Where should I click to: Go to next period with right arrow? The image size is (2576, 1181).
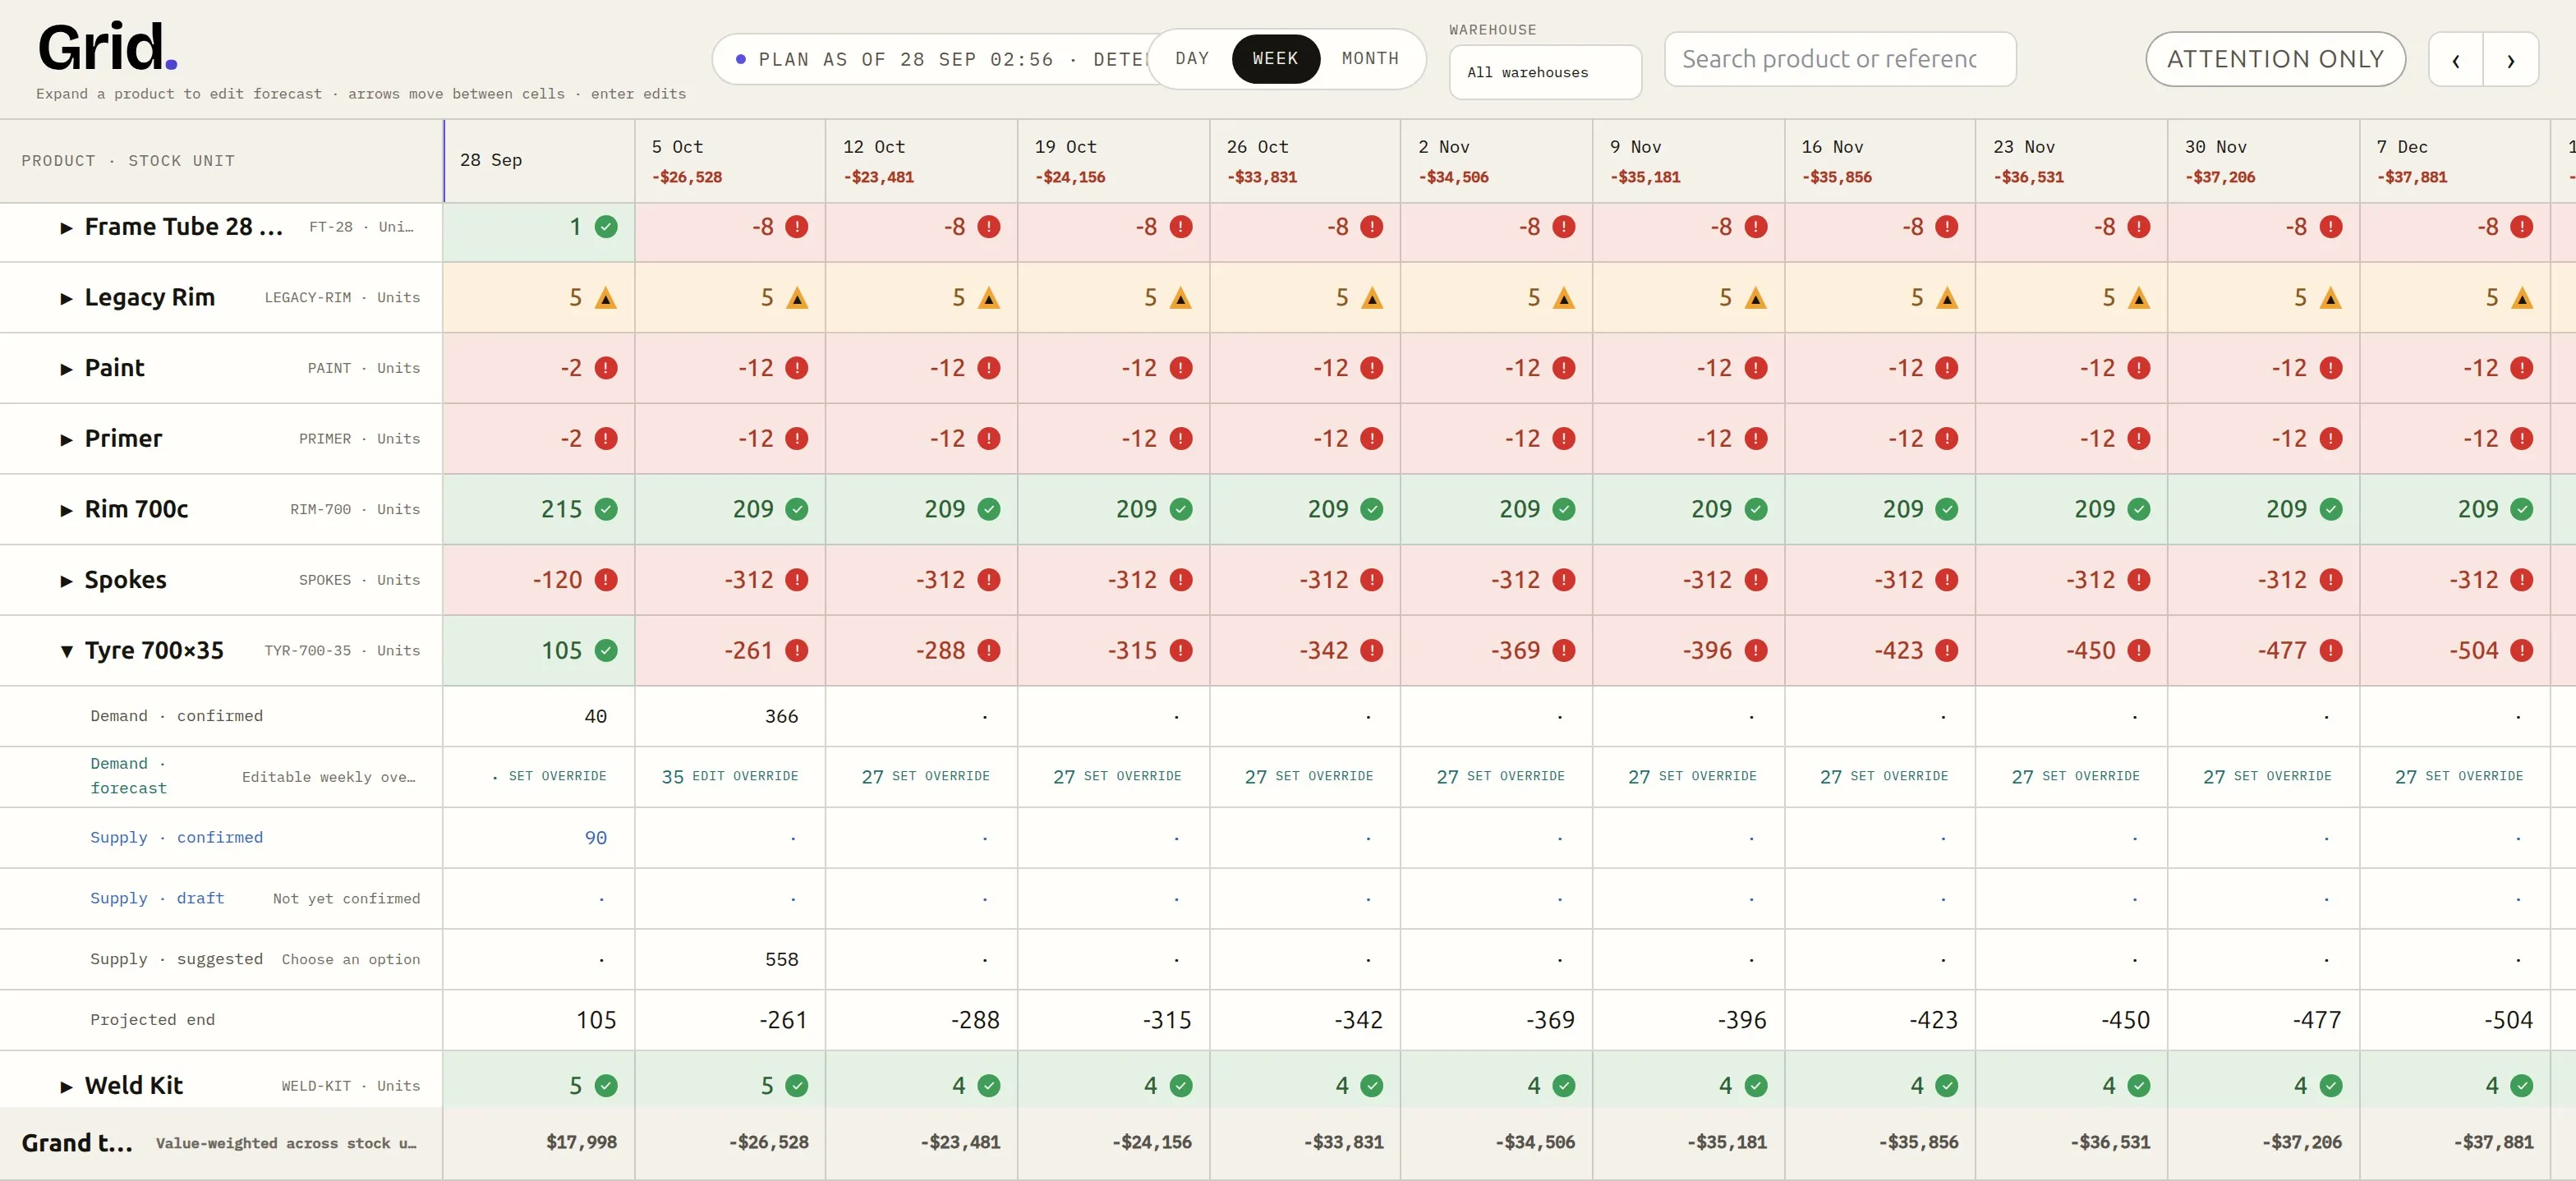click(2511, 60)
